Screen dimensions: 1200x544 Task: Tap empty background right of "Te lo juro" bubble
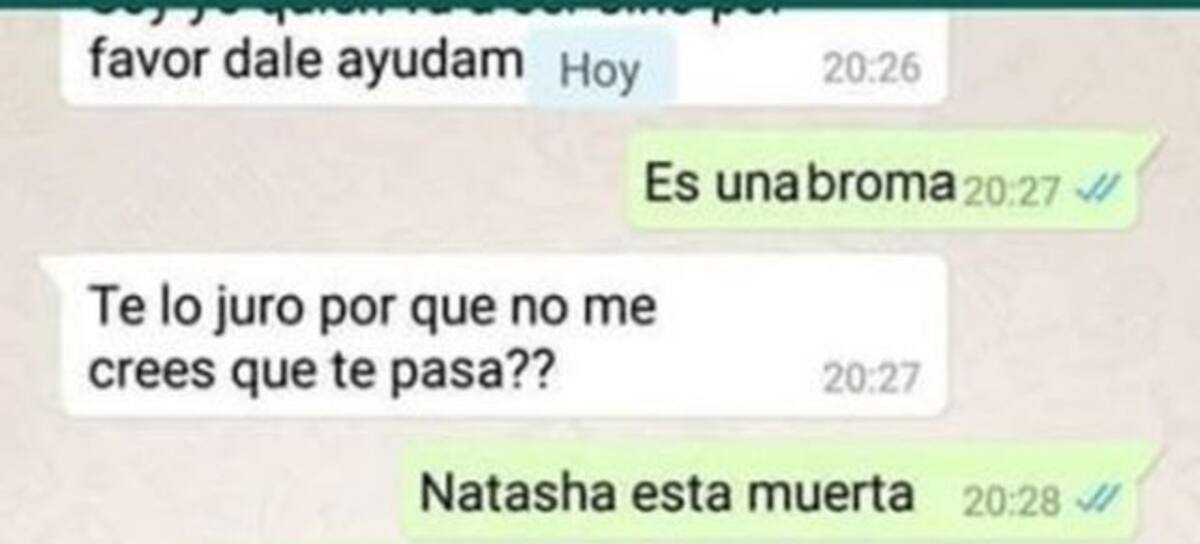(x=1070, y=335)
